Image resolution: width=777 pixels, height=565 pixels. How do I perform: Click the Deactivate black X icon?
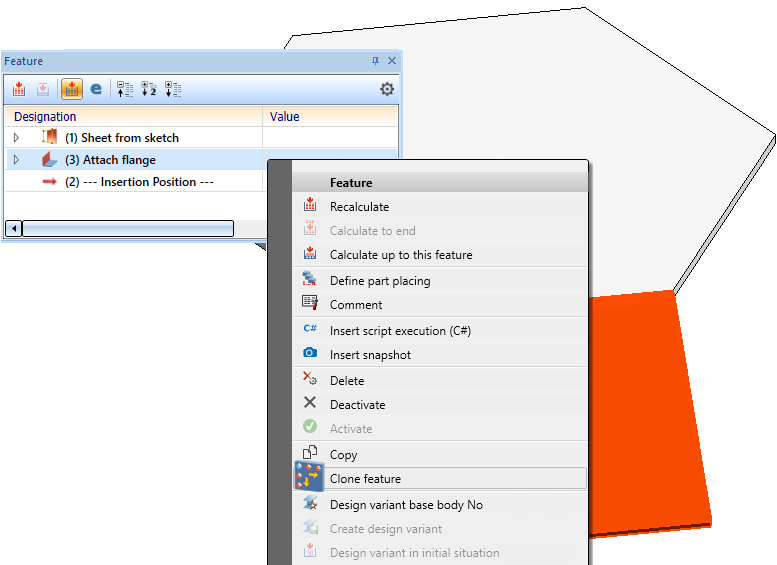tap(310, 402)
